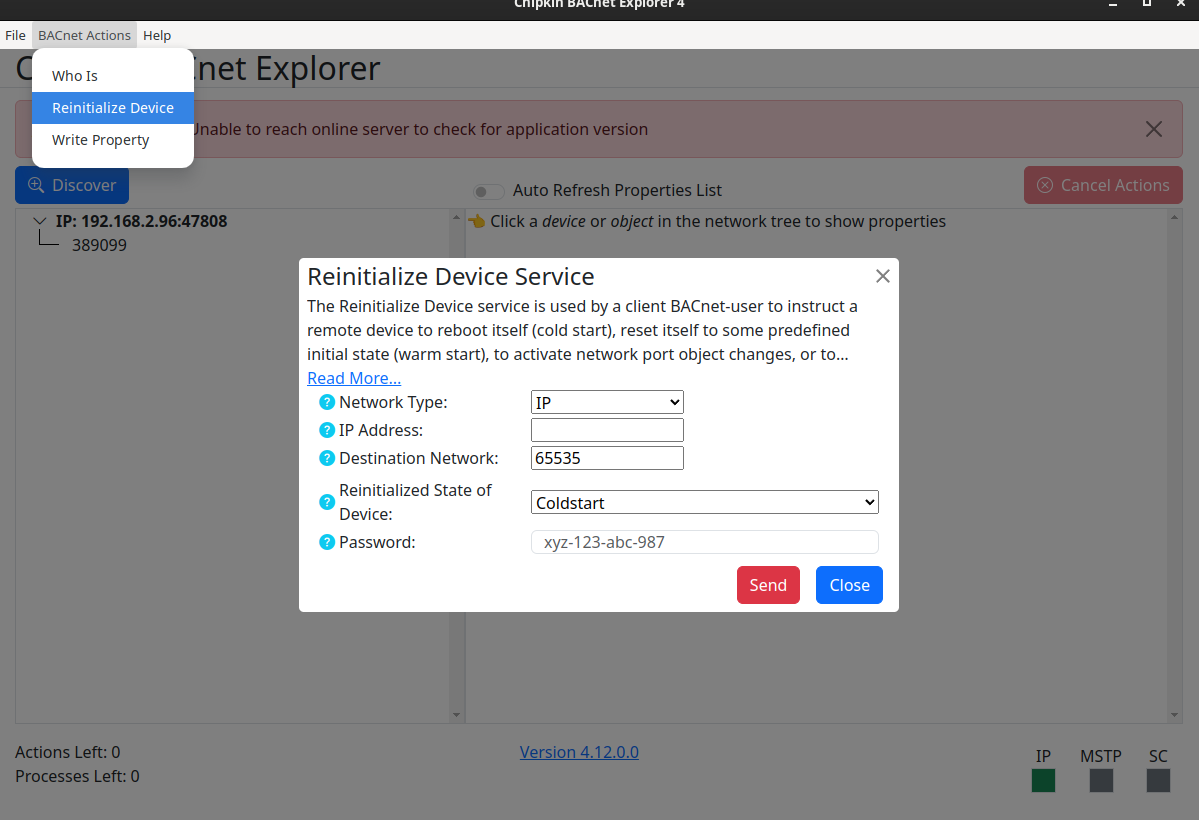Click properties pane scrollbar up arrow
This screenshot has width=1199, height=820.
(1174, 217)
